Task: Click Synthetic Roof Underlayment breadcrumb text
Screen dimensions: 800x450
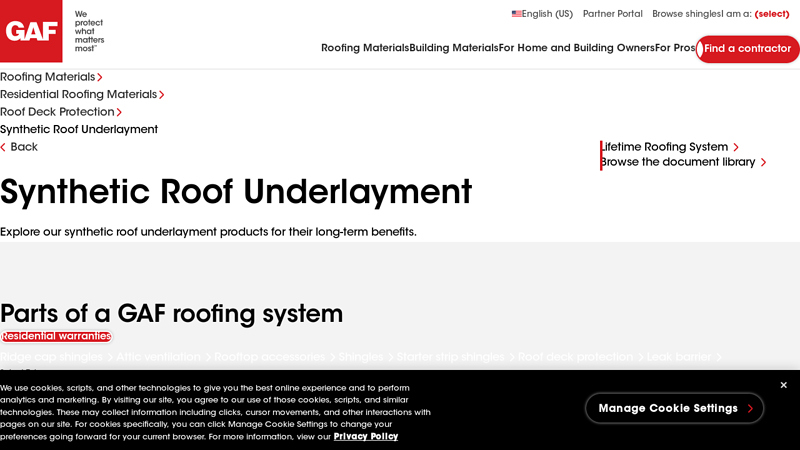Action: point(79,130)
